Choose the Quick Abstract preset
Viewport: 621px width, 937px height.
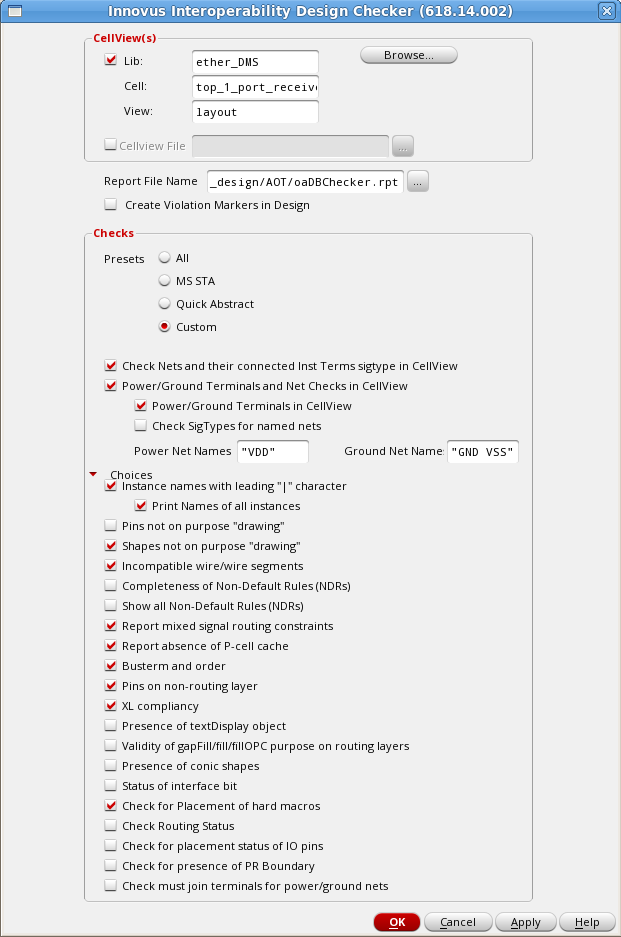(165, 304)
